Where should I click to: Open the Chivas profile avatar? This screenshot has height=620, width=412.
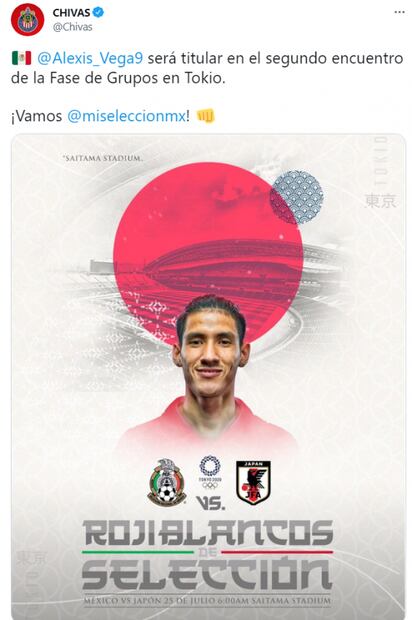coord(27,19)
